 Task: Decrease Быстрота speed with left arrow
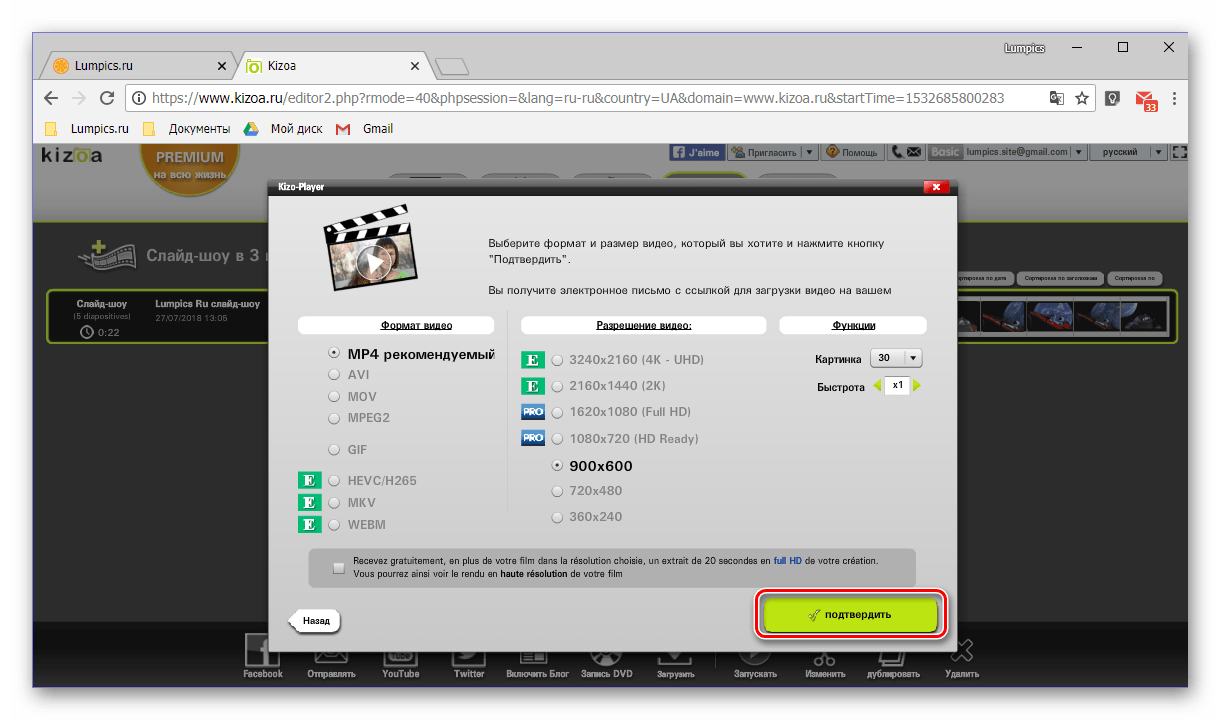click(877, 386)
